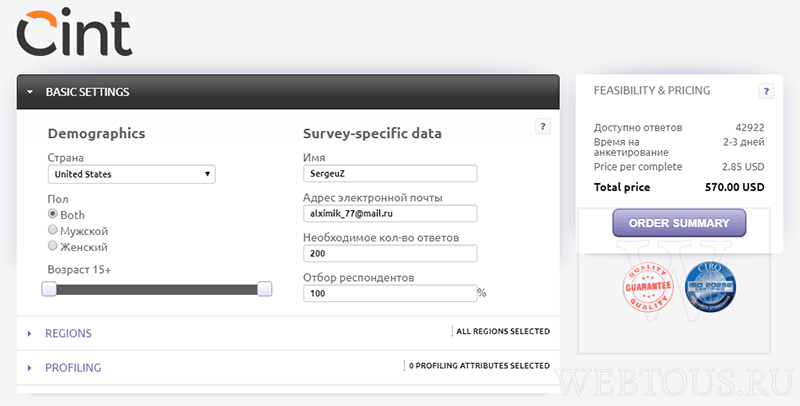Expand the Regions section

tap(68, 333)
